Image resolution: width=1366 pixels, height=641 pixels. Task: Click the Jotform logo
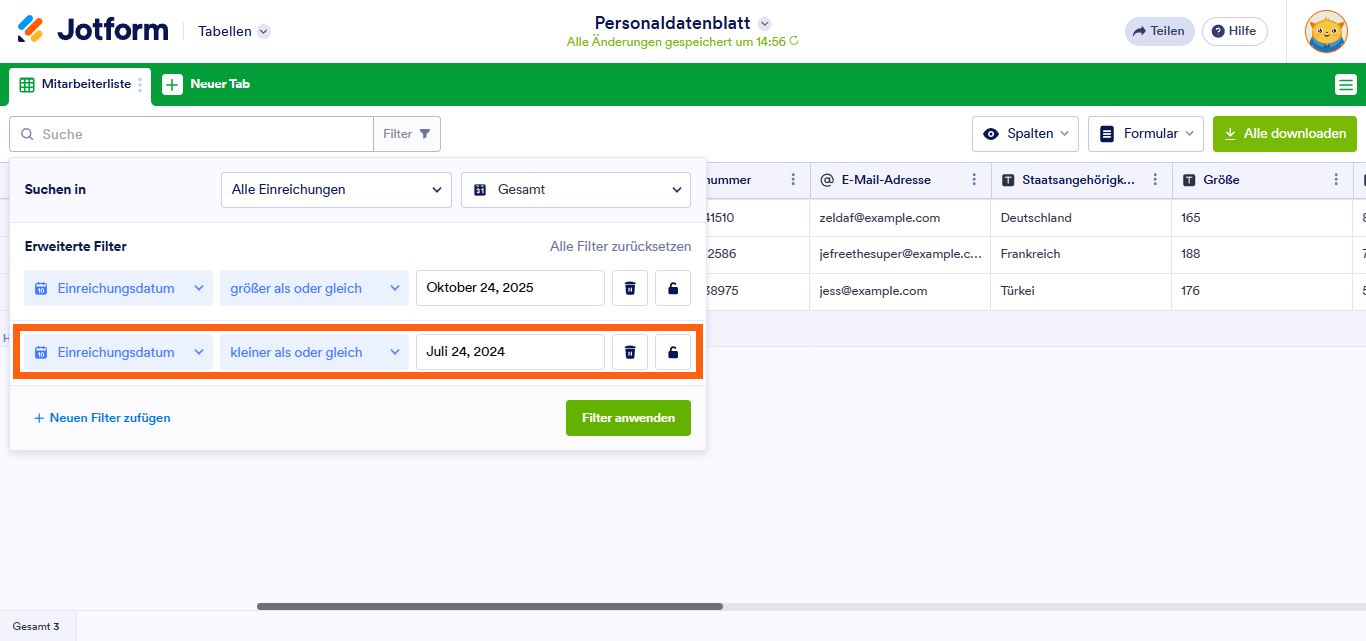[x=93, y=30]
